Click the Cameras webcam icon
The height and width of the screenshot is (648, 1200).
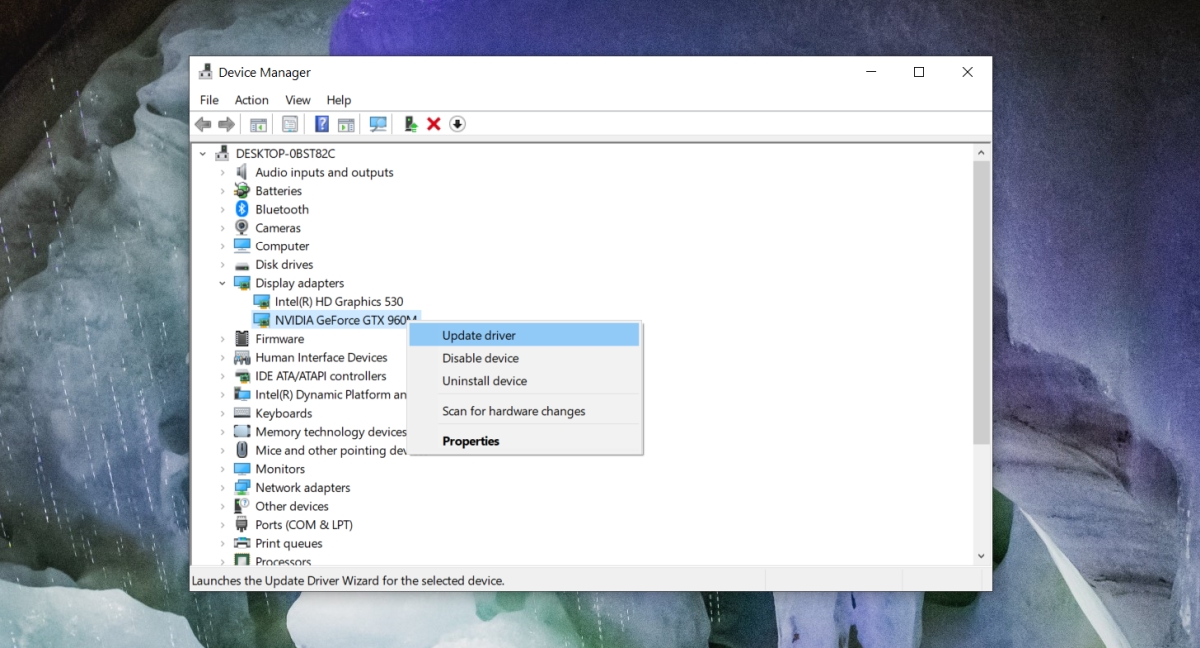242,228
